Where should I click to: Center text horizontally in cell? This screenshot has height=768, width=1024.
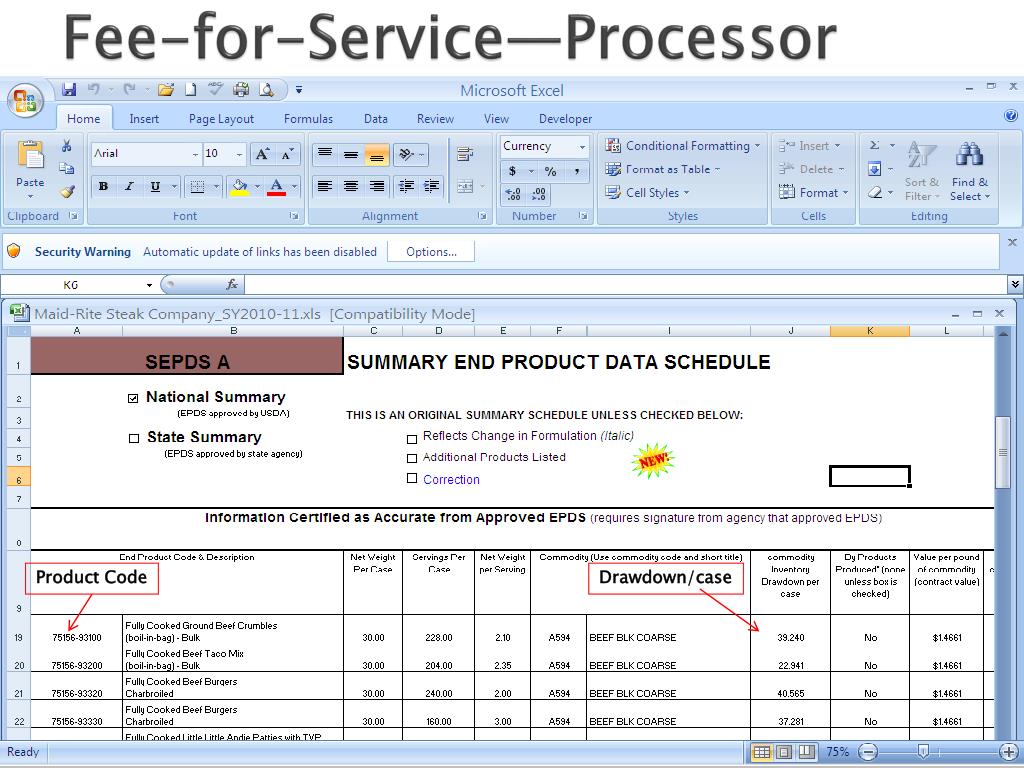click(x=351, y=186)
